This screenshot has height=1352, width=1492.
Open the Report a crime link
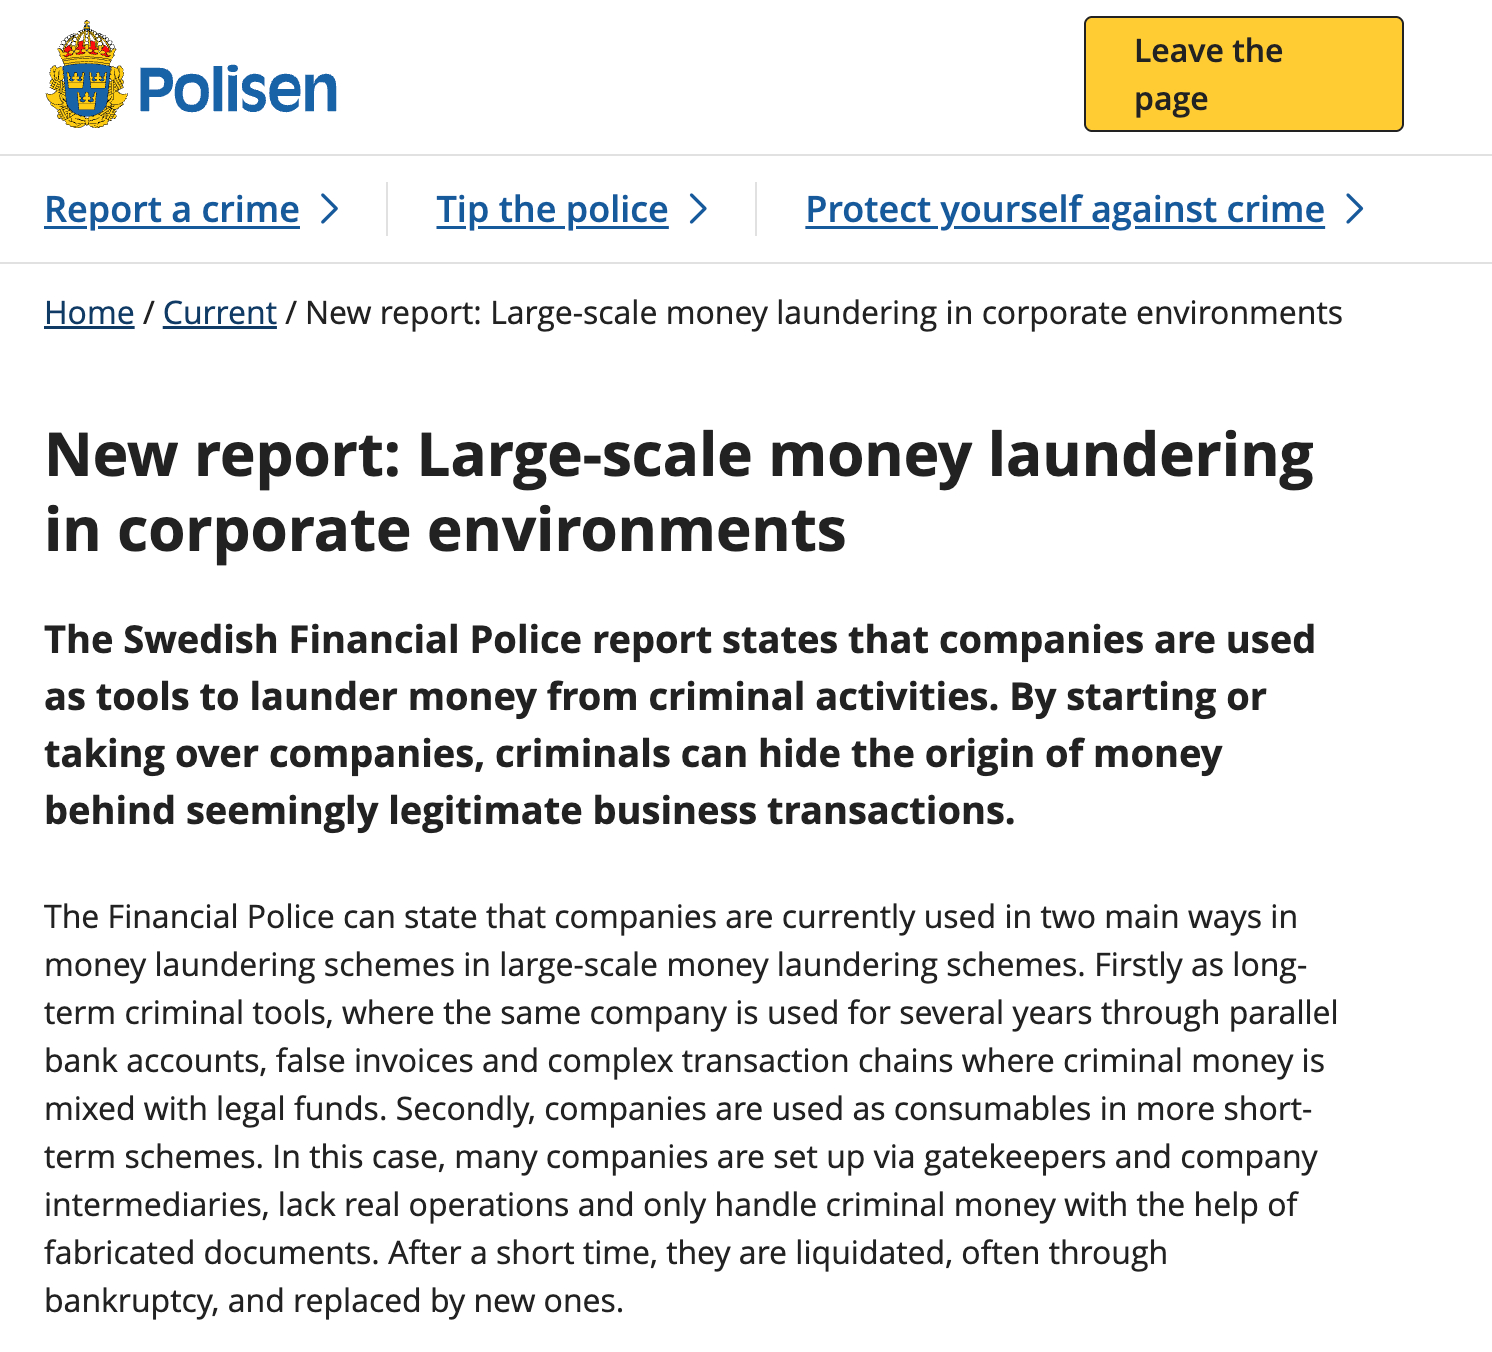pyautogui.click(x=172, y=209)
